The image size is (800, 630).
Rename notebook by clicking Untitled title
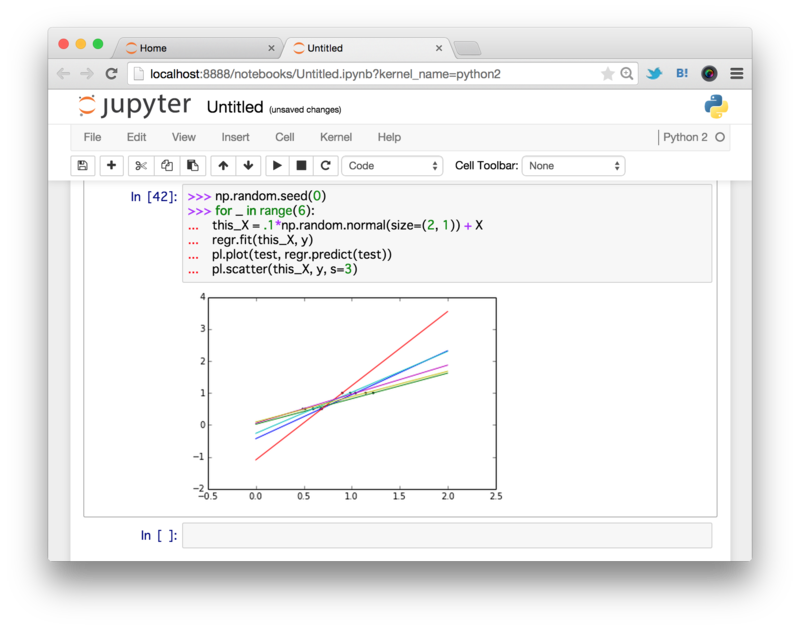click(x=235, y=107)
